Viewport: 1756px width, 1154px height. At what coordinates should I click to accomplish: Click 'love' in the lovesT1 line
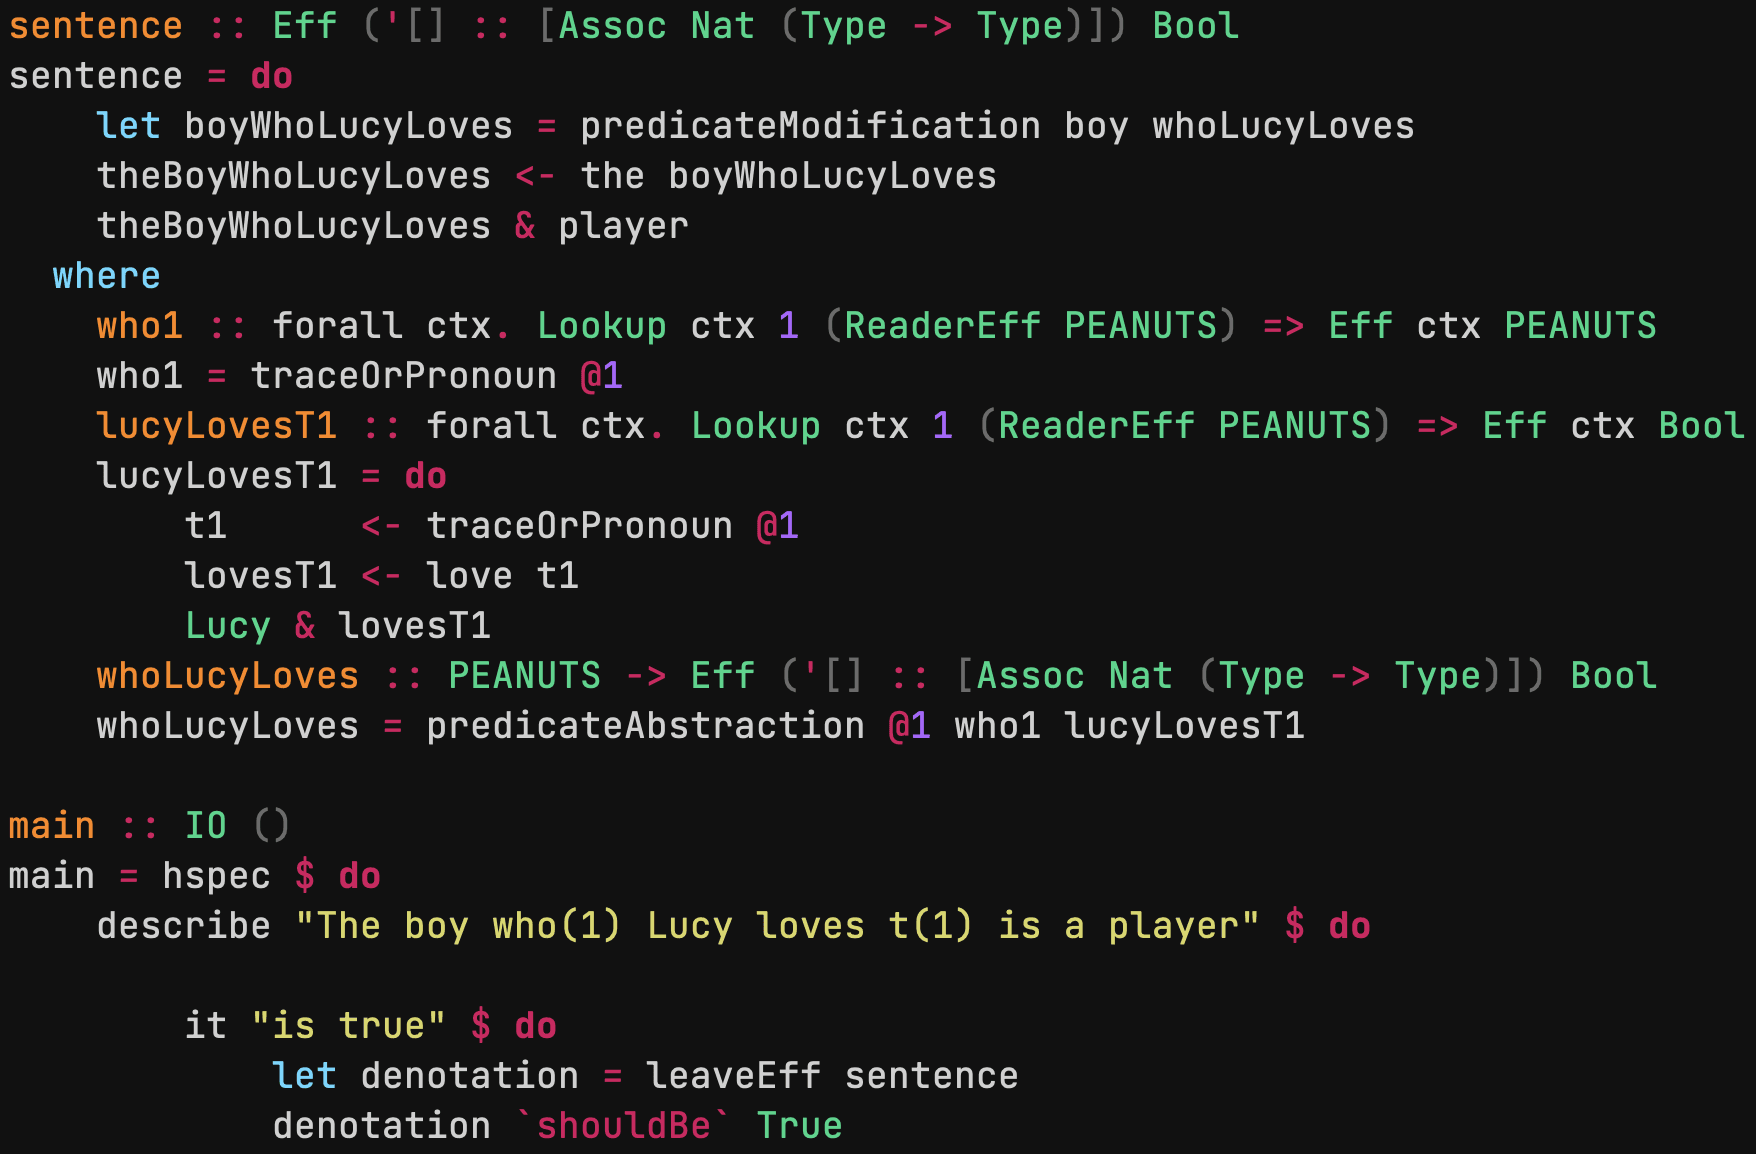[x=469, y=575]
